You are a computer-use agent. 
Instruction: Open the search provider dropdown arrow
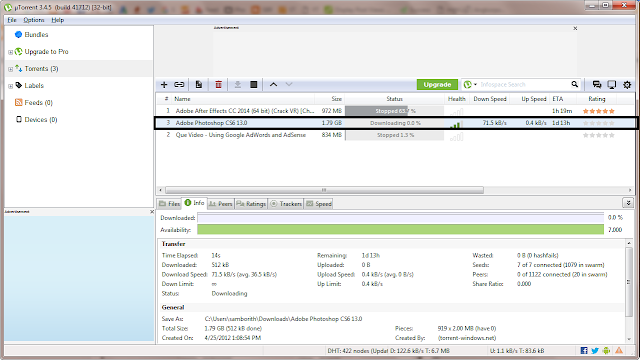click(x=475, y=84)
